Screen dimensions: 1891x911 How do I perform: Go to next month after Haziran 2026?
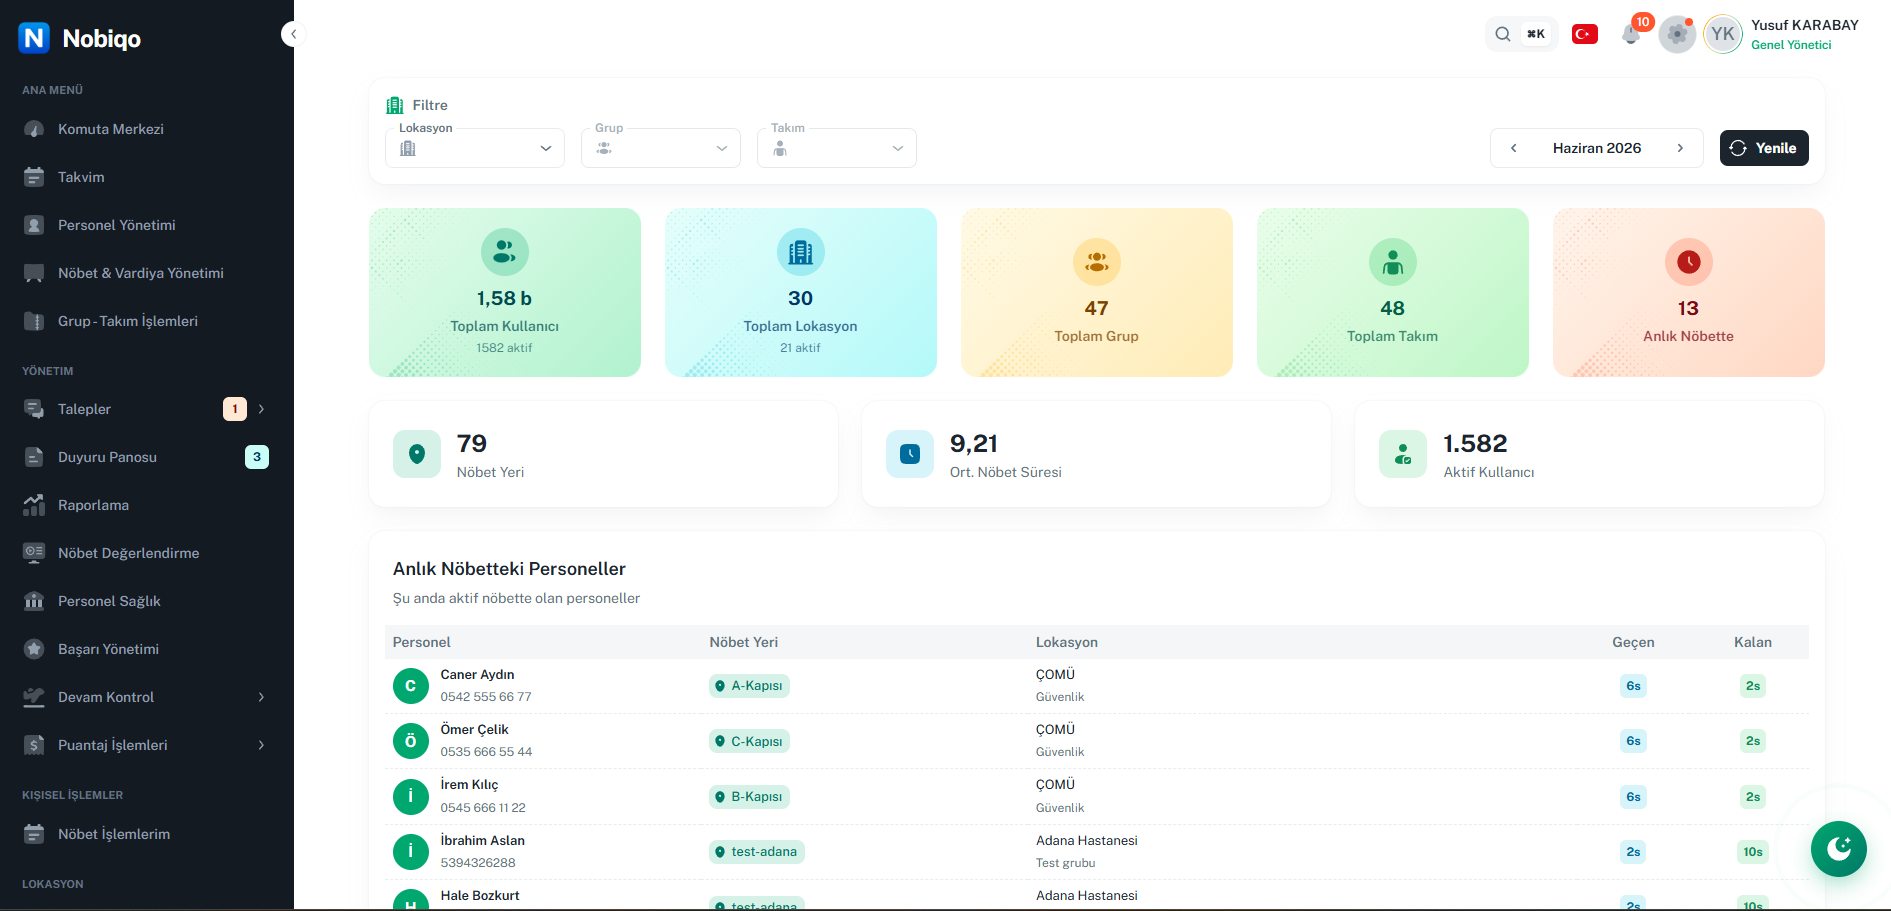1680,148
